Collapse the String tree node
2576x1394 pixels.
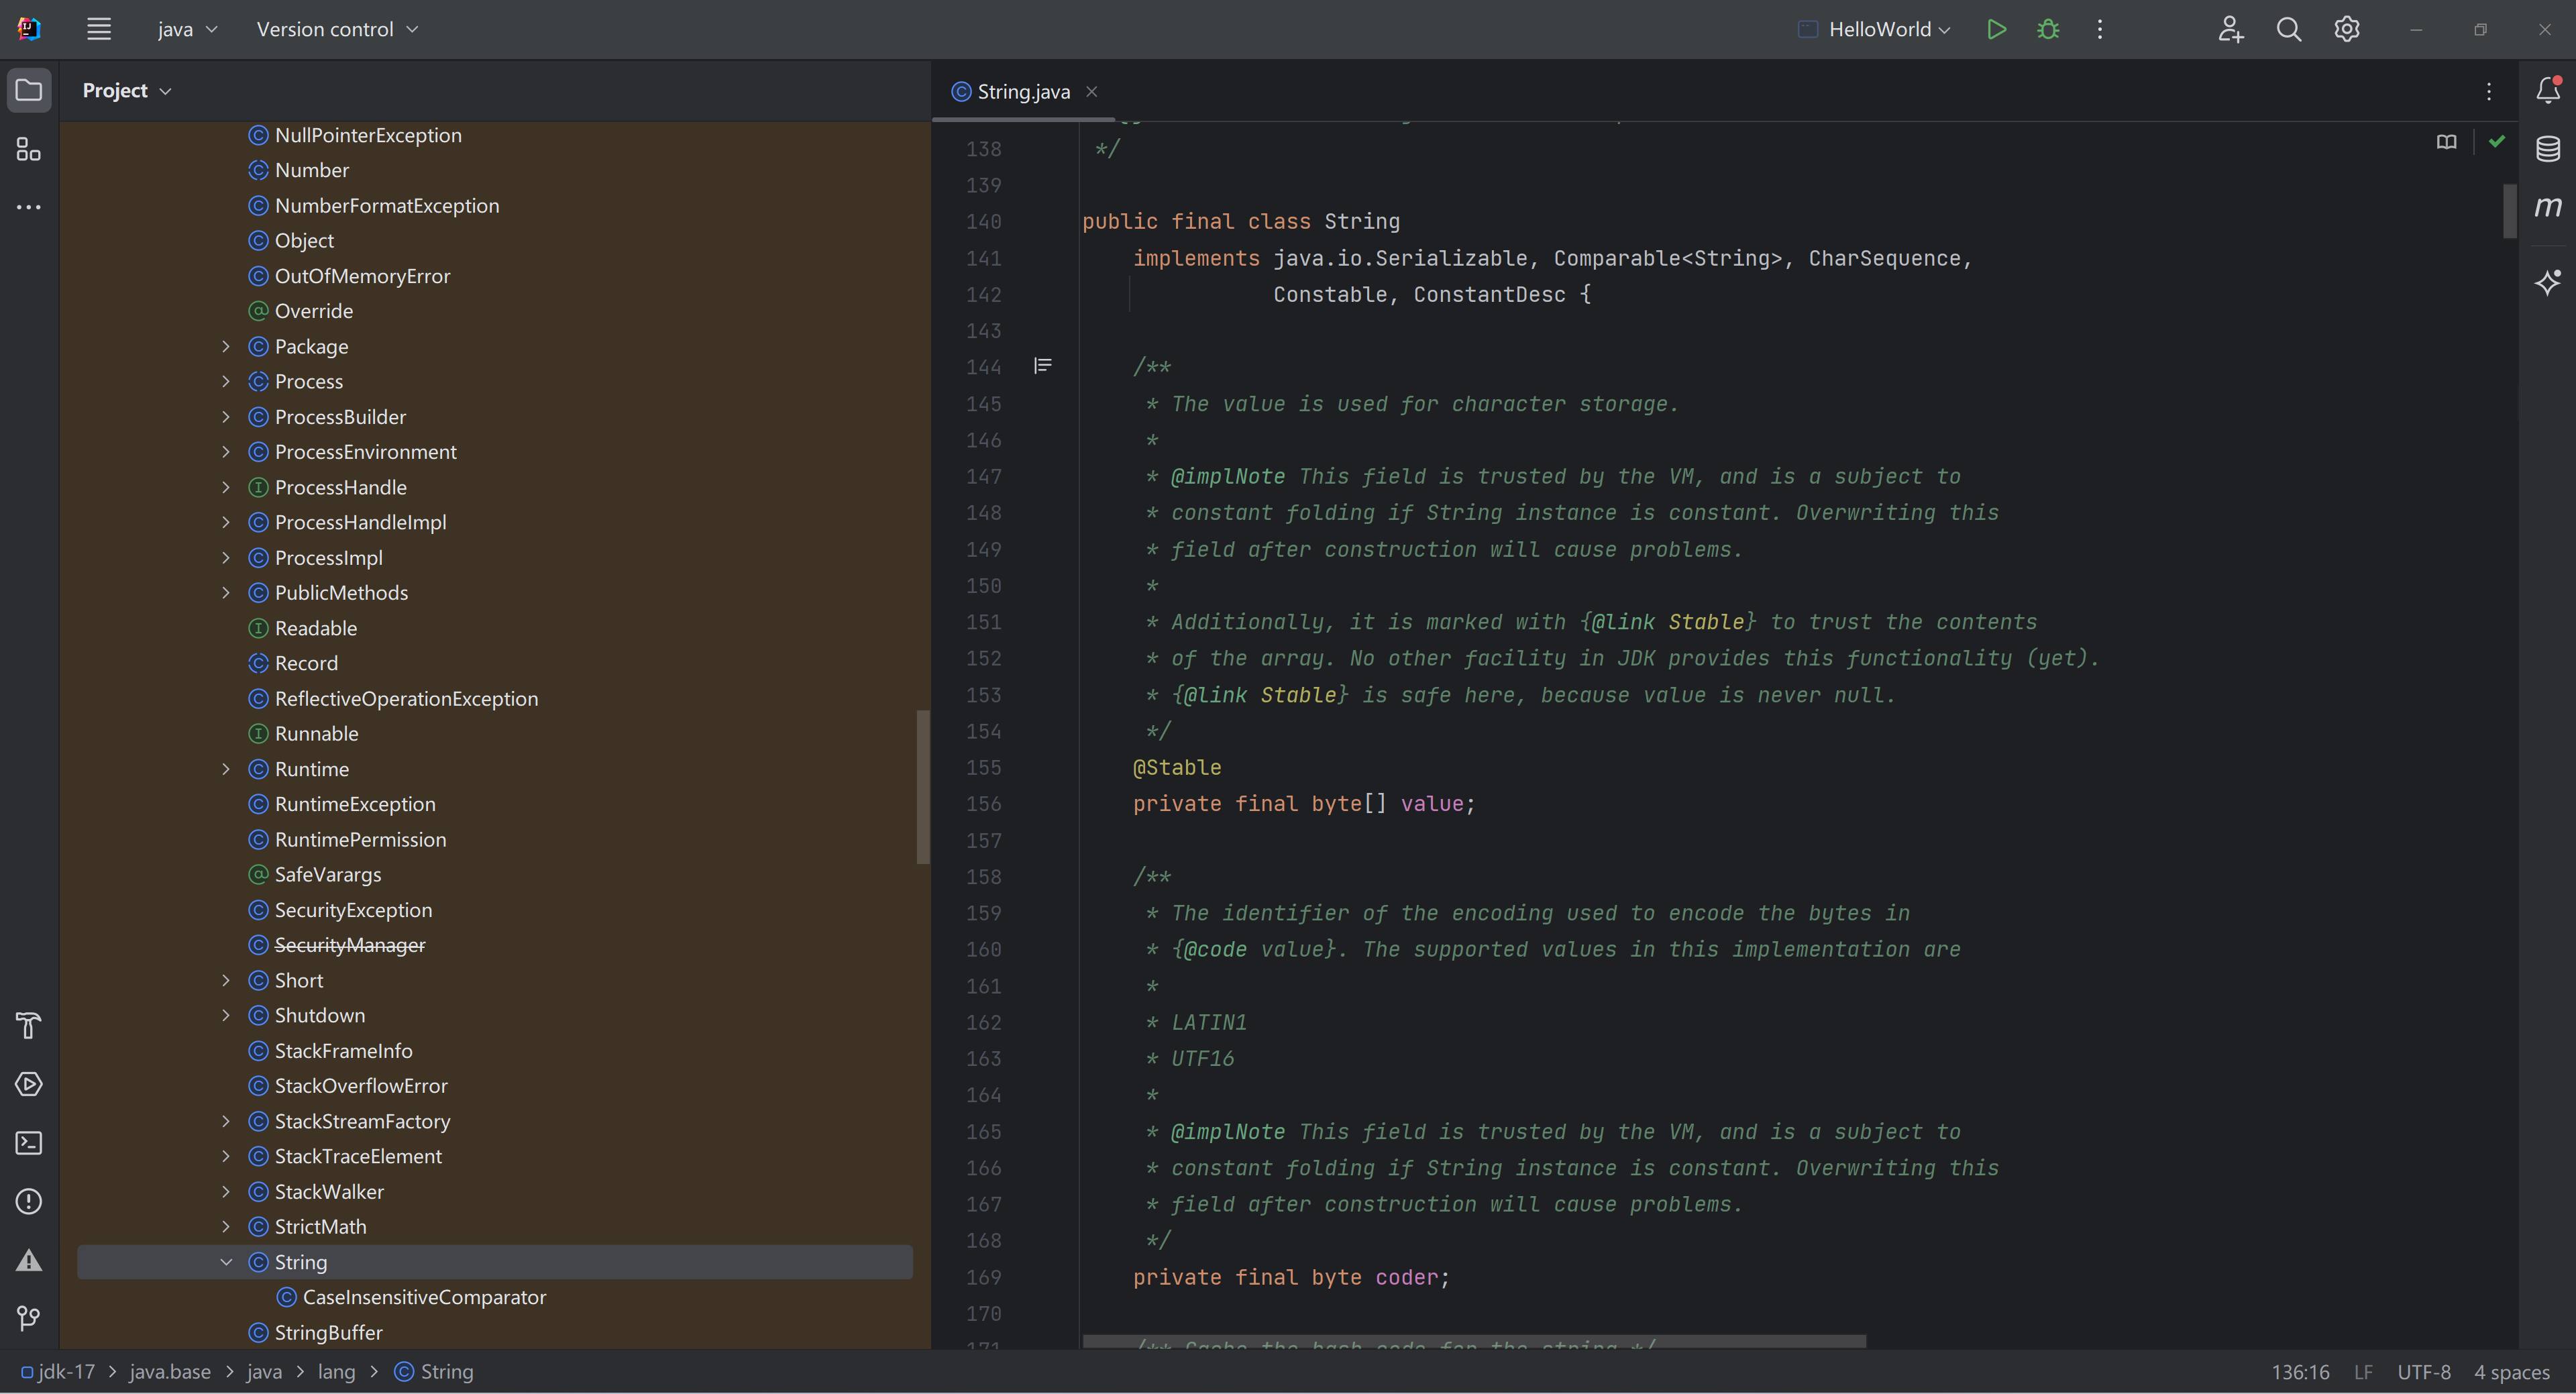coord(226,1262)
